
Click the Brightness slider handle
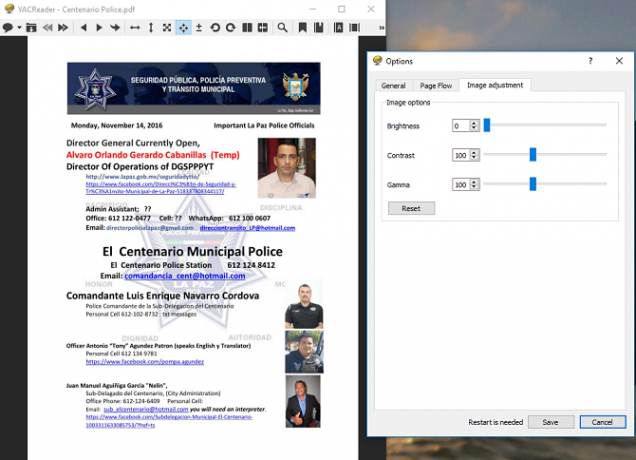pos(487,125)
